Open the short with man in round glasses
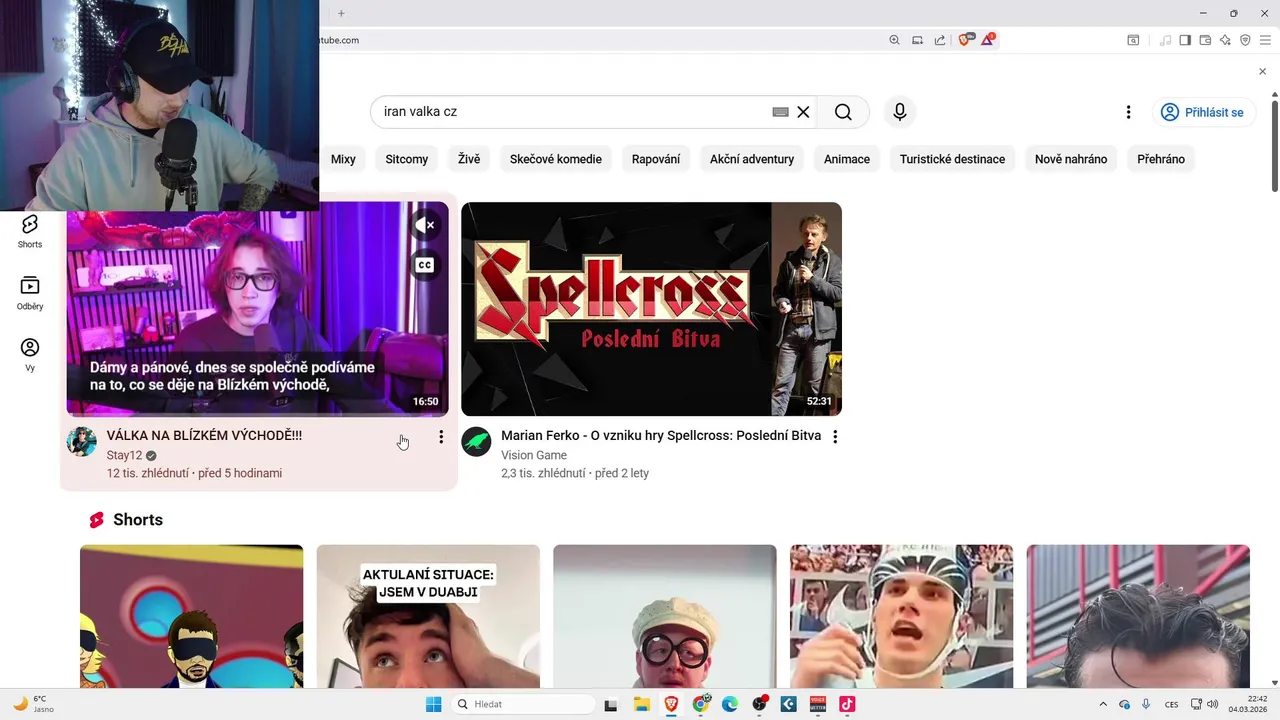Screen dimensions: 1280x720 click(x=665, y=616)
